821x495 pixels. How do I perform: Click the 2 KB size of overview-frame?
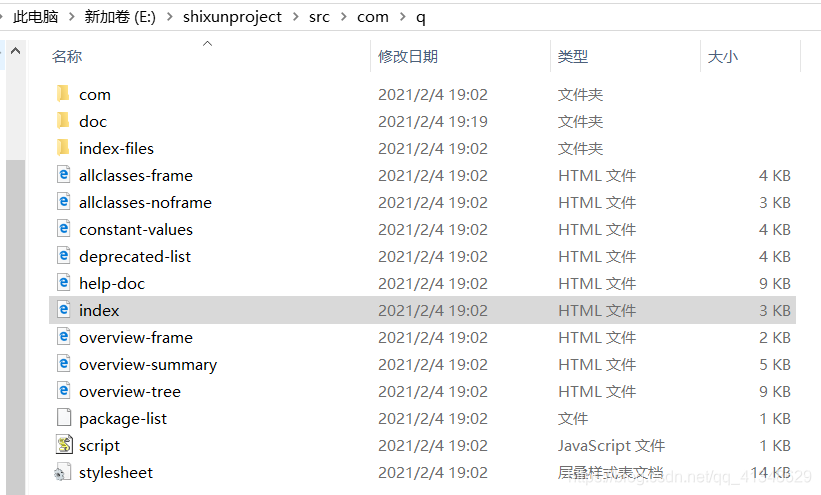[x=775, y=337]
